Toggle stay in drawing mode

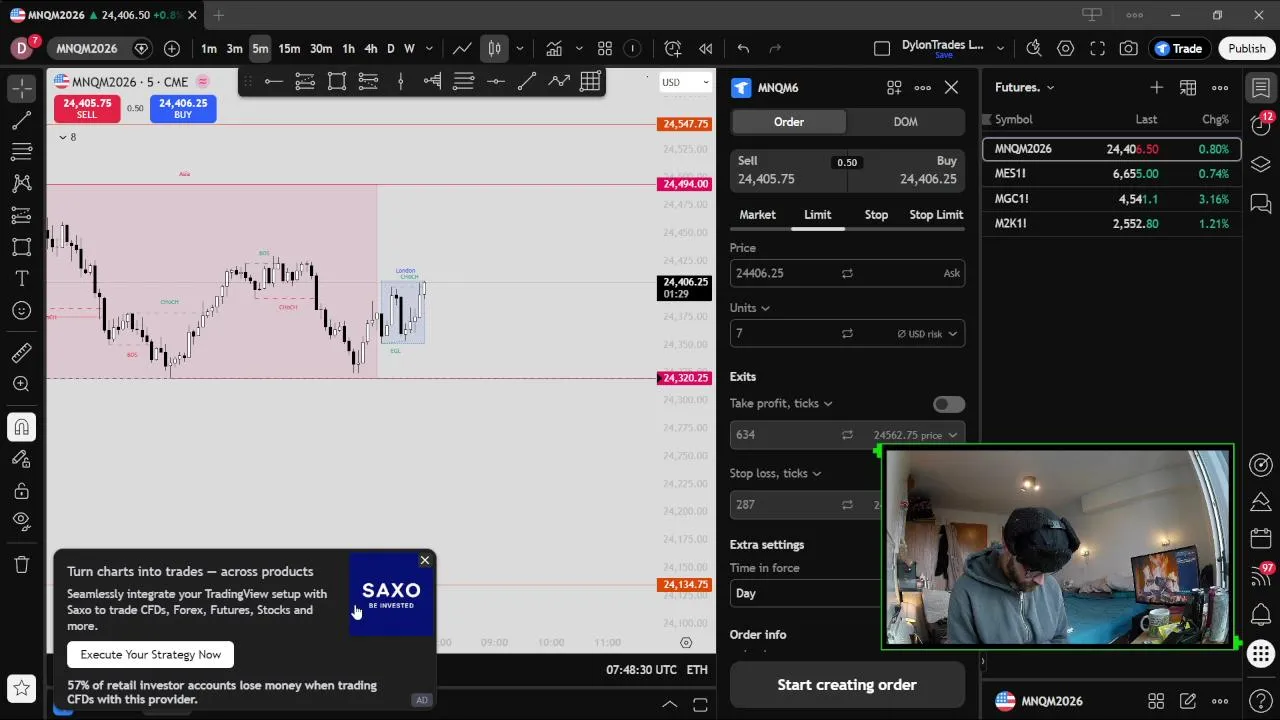point(21,459)
